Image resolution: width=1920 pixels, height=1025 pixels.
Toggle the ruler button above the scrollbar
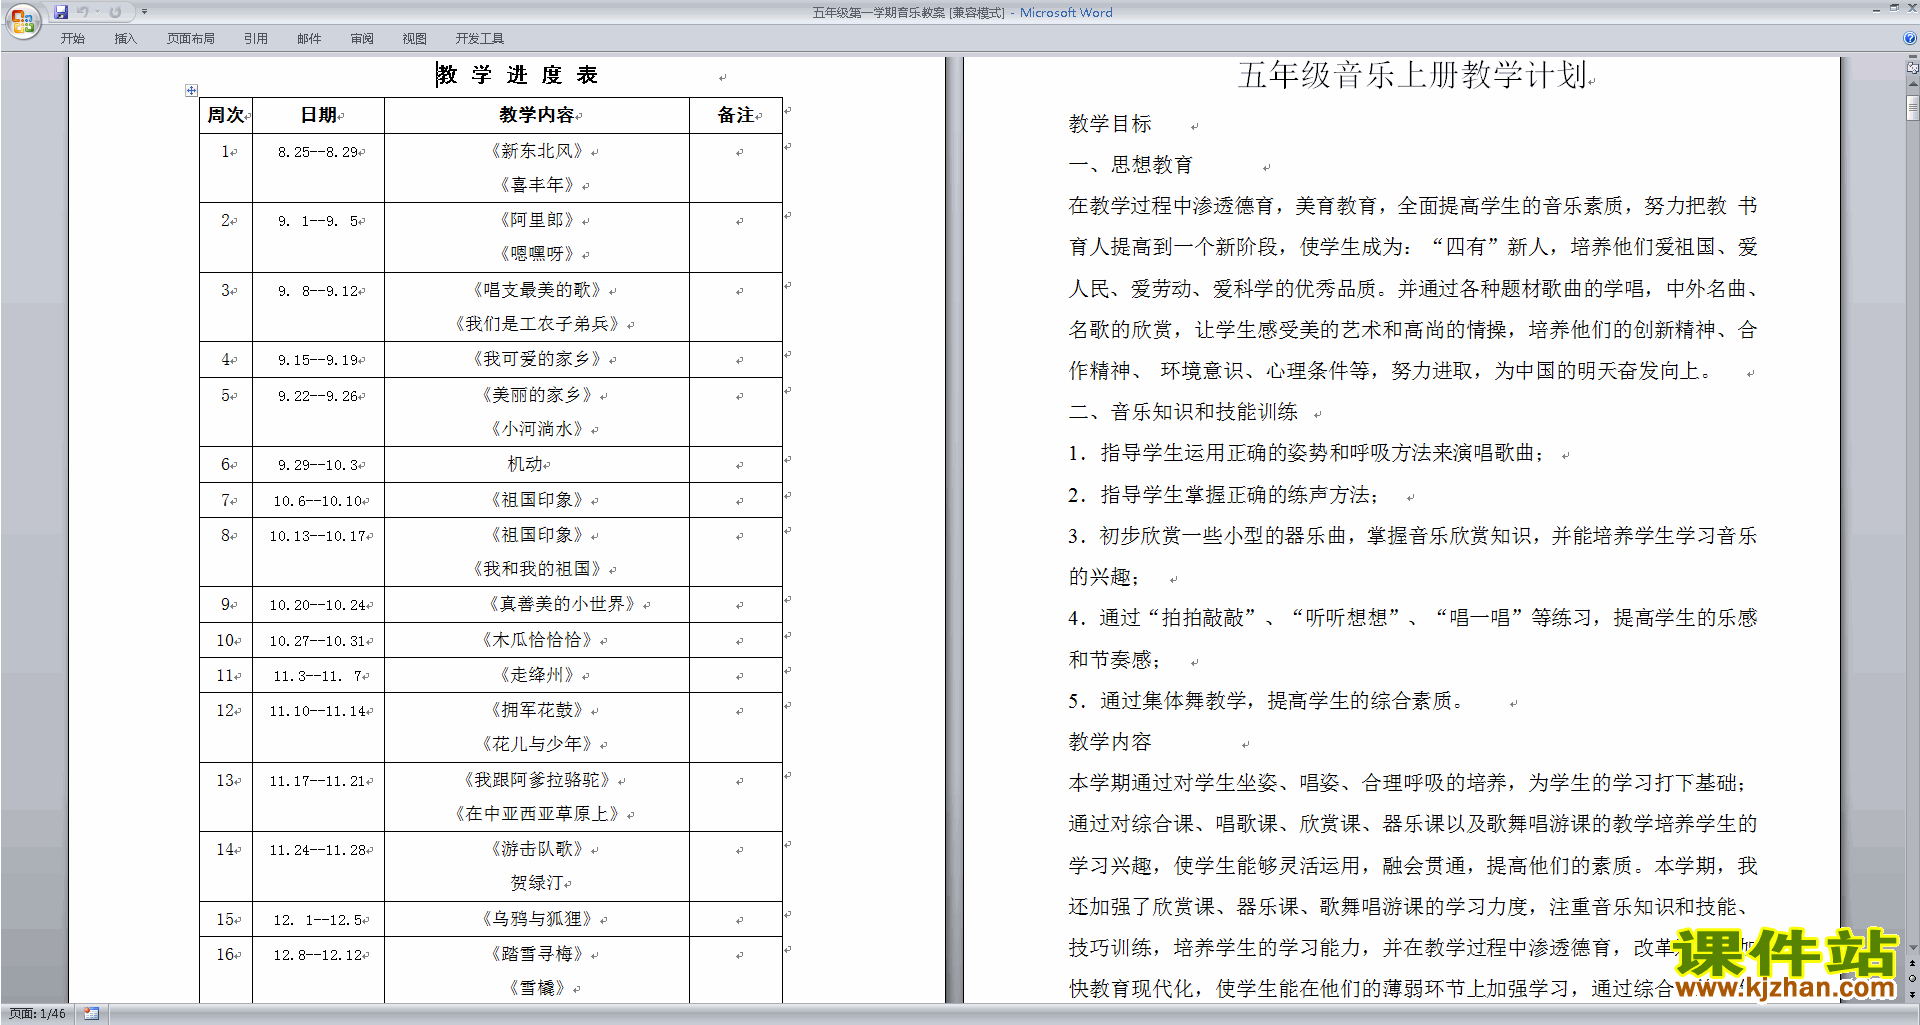[x=1913, y=66]
